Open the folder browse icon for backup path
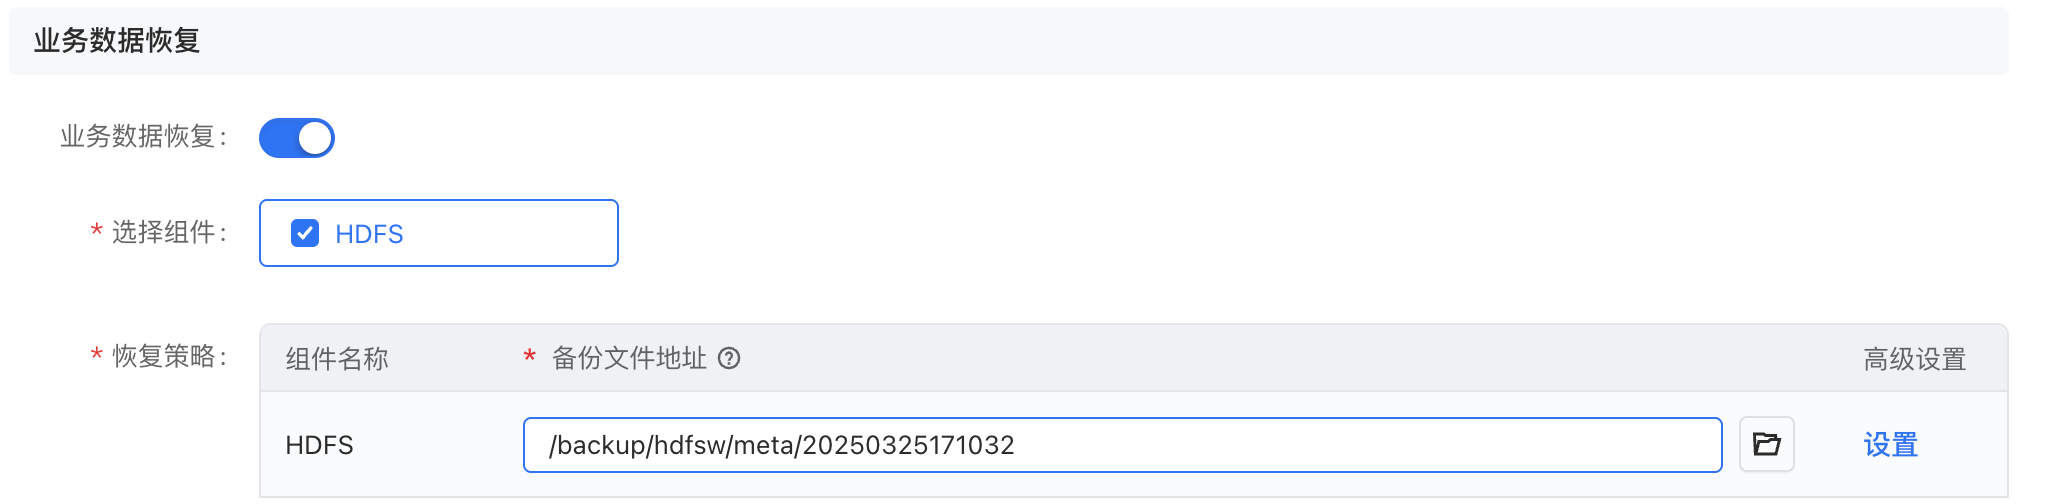This screenshot has height=504, width=2048. pyautogui.click(x=1767, y=444)
